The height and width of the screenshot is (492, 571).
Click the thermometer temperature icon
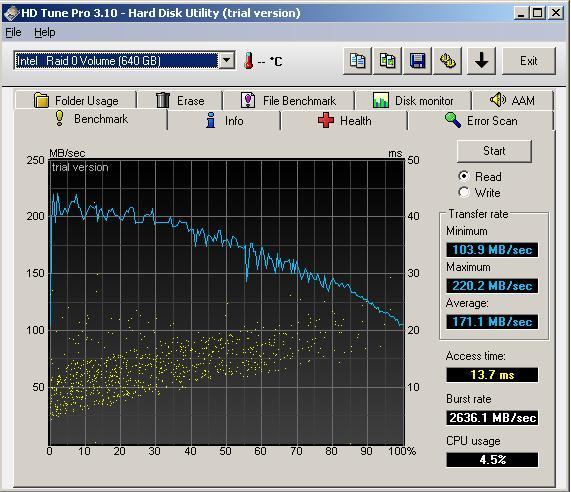pyautogui.click(x=249, y=60)
